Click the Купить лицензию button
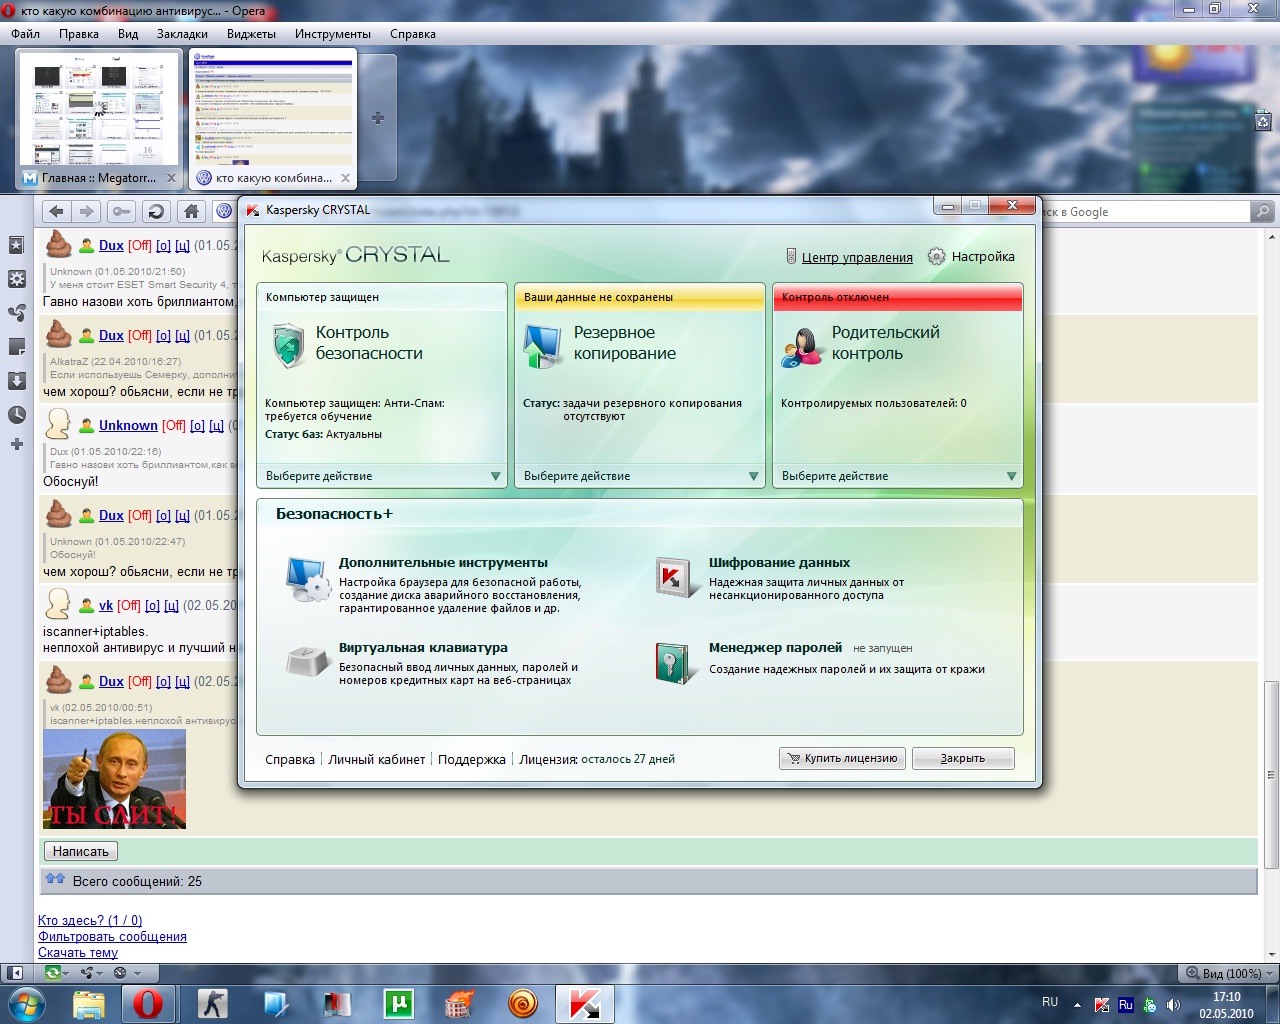This screenshot has width=1280, height=1024. [842, 758]
